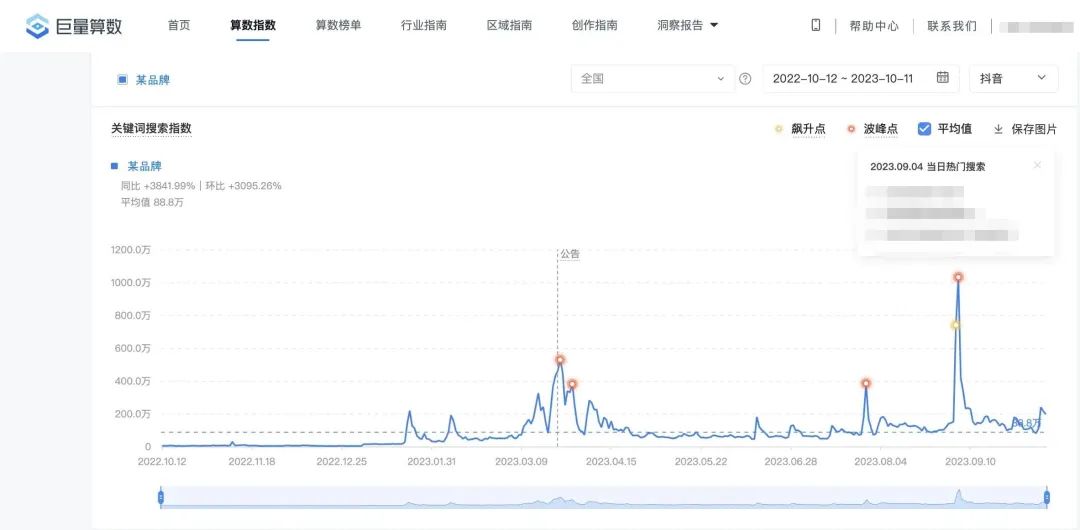Image resolution: width=1080 pixels, height=530 pixels.
Task: Click the 关键词搜索指数 heading
Action: pos(152,128)
